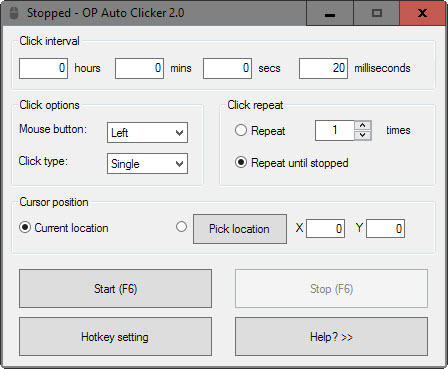Open Hotkey setting
The height and width of the screenshot is (369, 448).
(x=115, y=336)
